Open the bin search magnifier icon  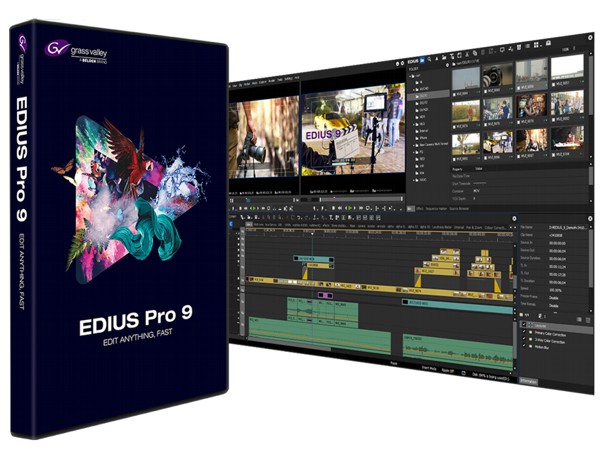click(x=429, y=59)
